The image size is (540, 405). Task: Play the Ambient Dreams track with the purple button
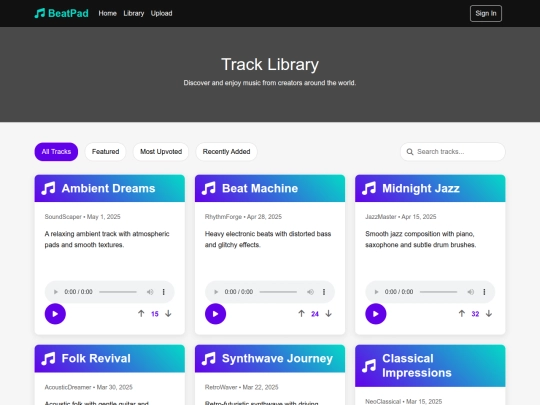[55, 314]
